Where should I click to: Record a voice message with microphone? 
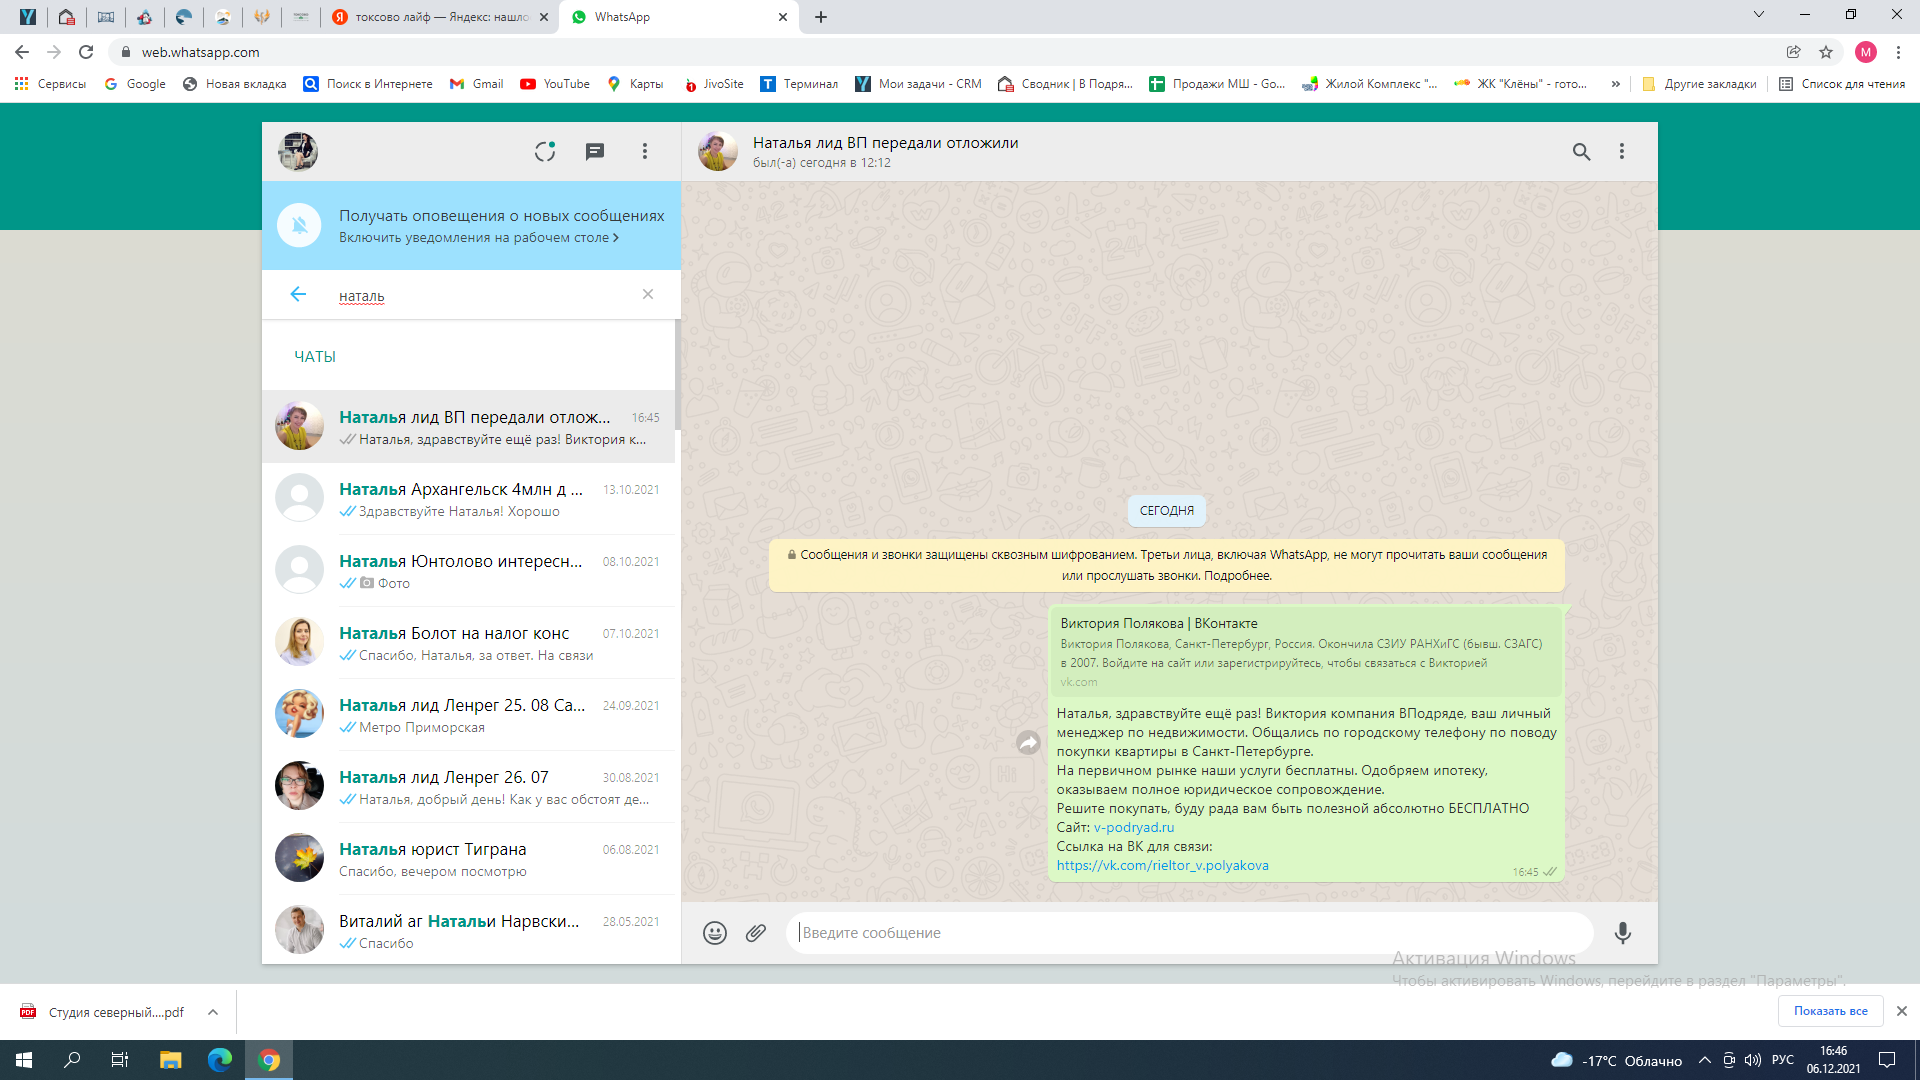point(1622,933)
